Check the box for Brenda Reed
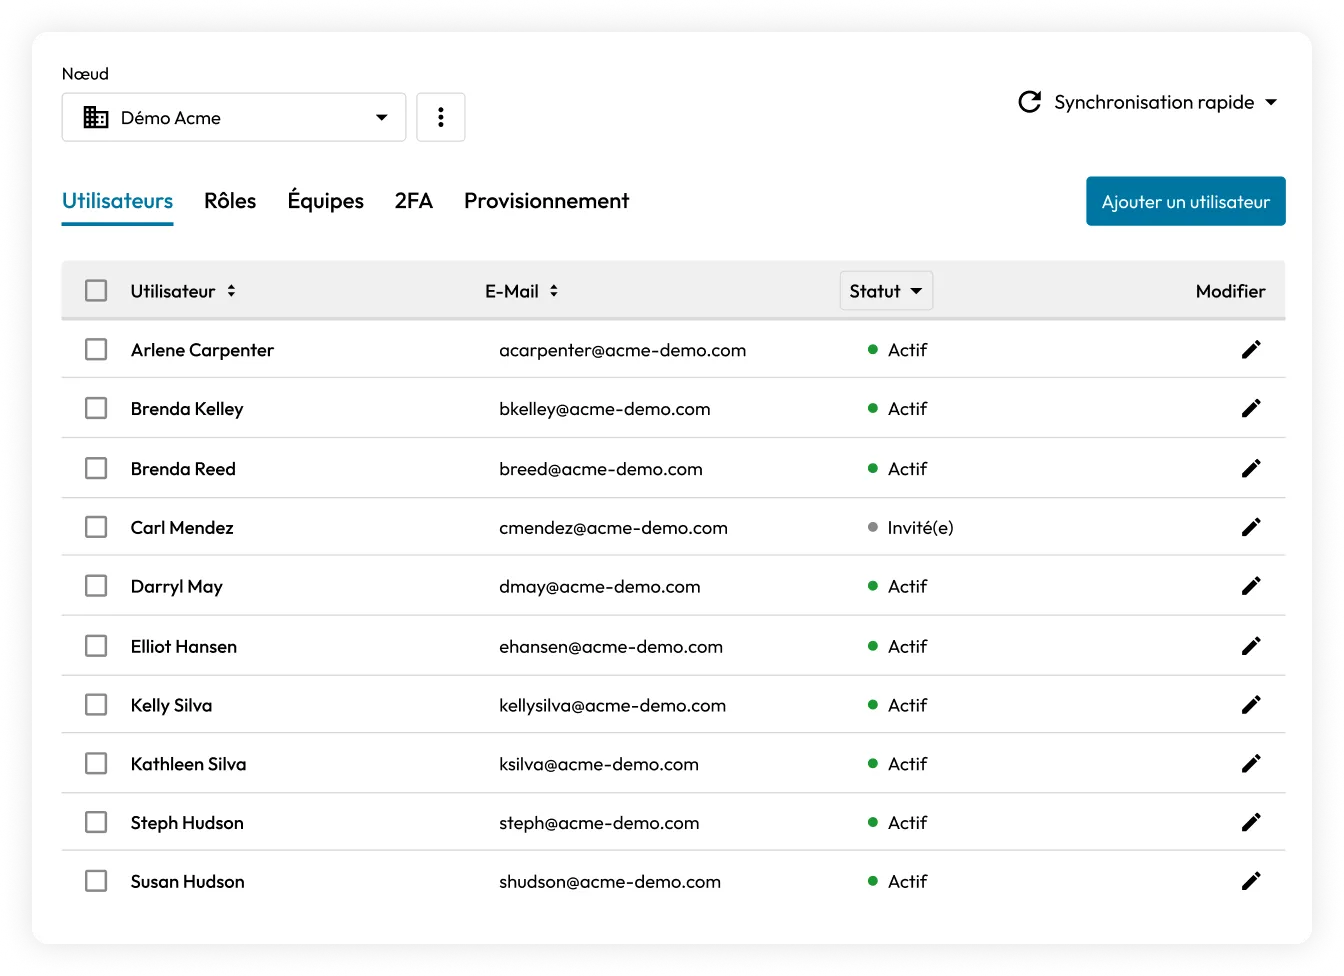1344x976 pixels. point(96,468)
